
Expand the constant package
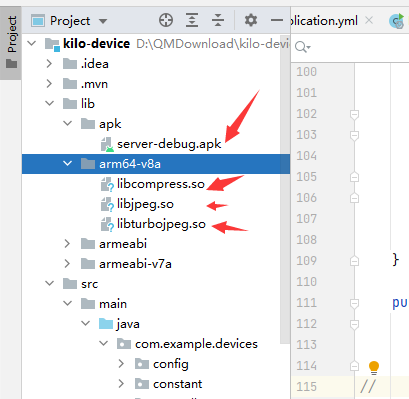tap(121, 384)
